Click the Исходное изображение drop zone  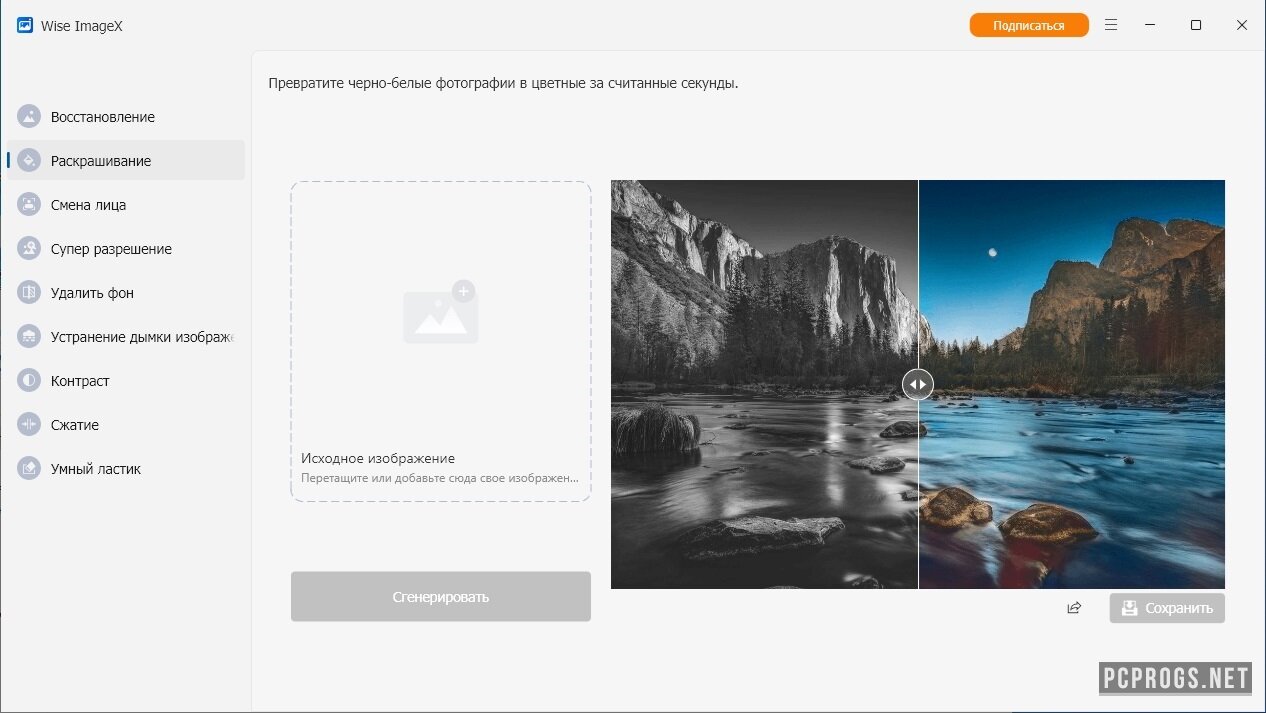pyautogui.click(x=441, y=341)
